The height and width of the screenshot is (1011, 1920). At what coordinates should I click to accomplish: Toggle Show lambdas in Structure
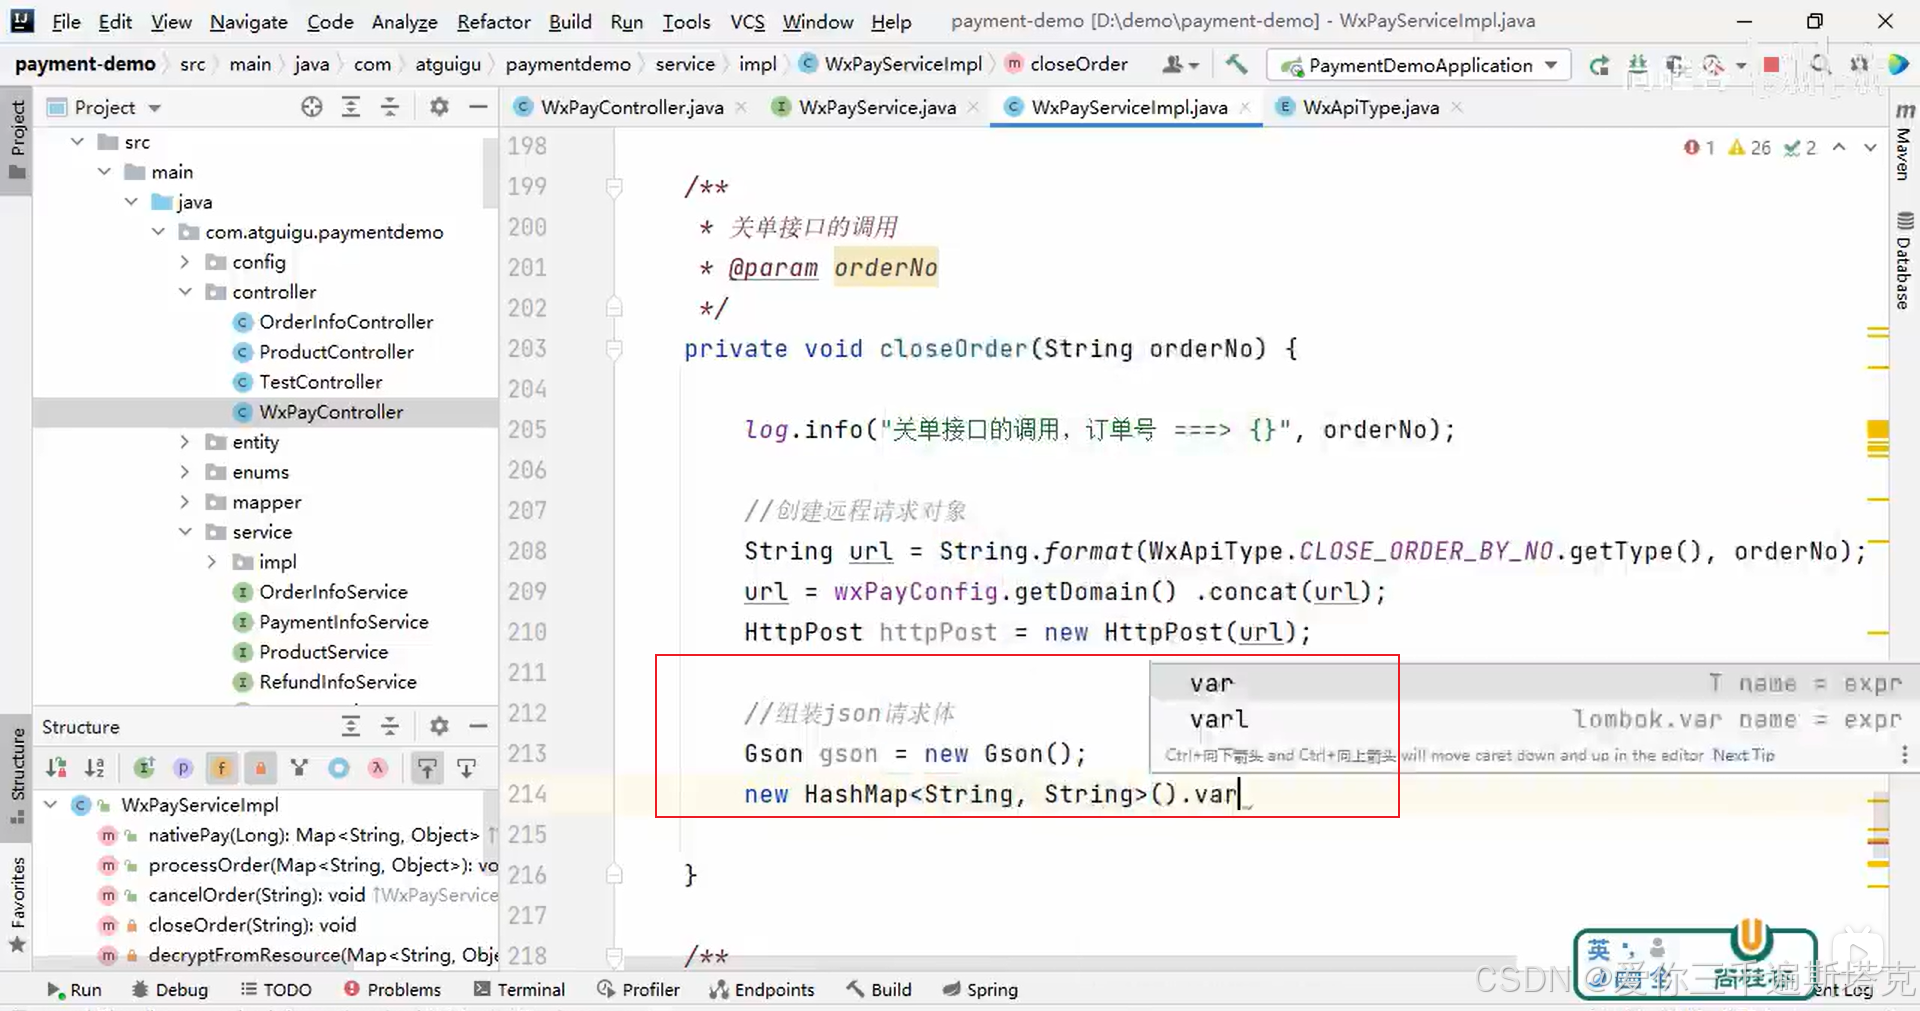(377, 768)
